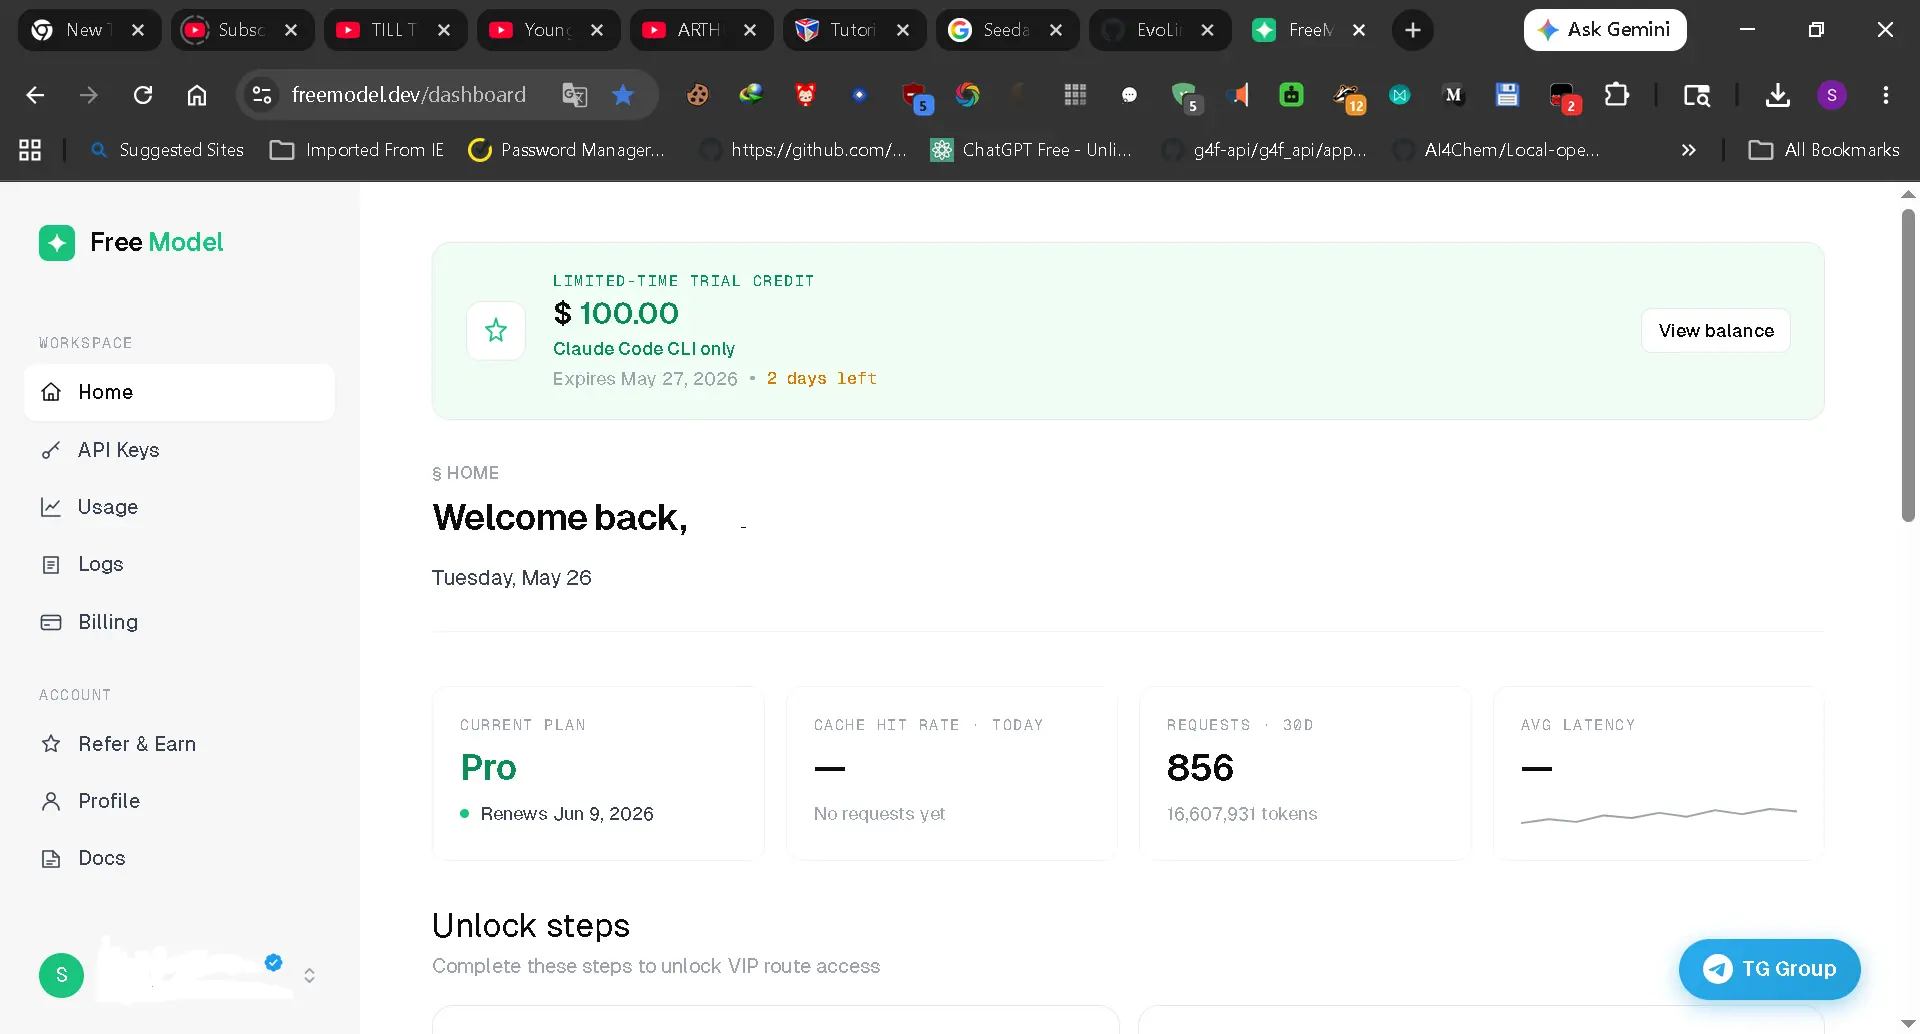Open the Downloads icon
This screenshot has width=1920, height=1034.
tap(1777, 95)
